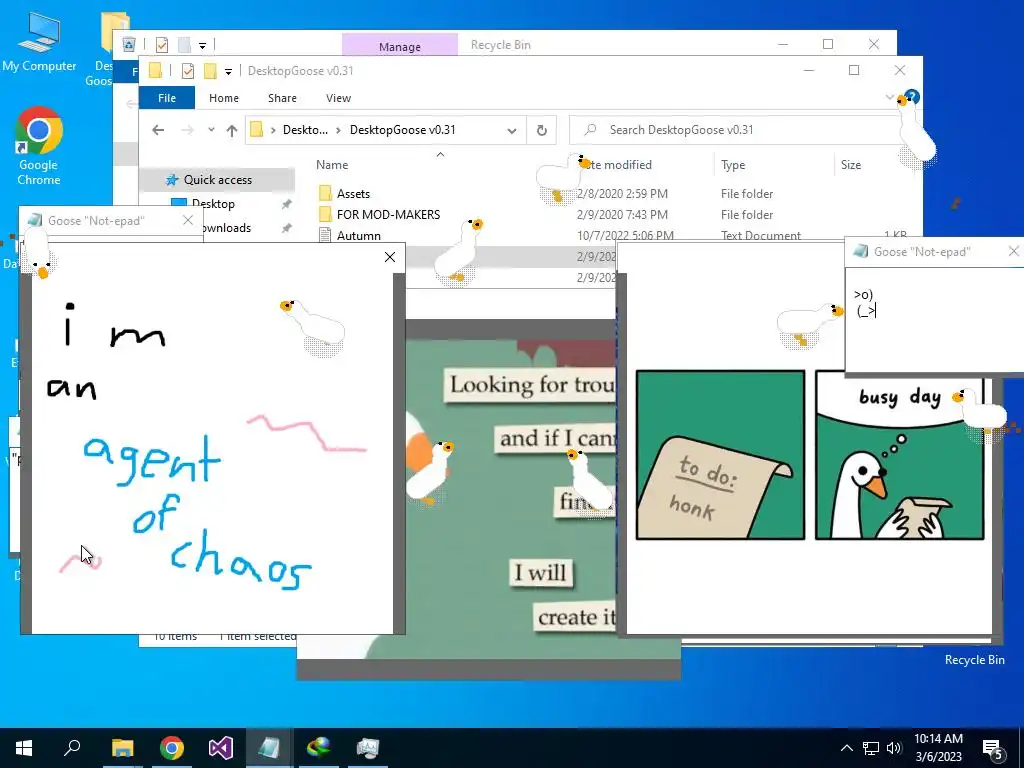Open the globe download manager taskbar icon
Viewport: 1024px width, 768px height.
(x=319, y=748)
